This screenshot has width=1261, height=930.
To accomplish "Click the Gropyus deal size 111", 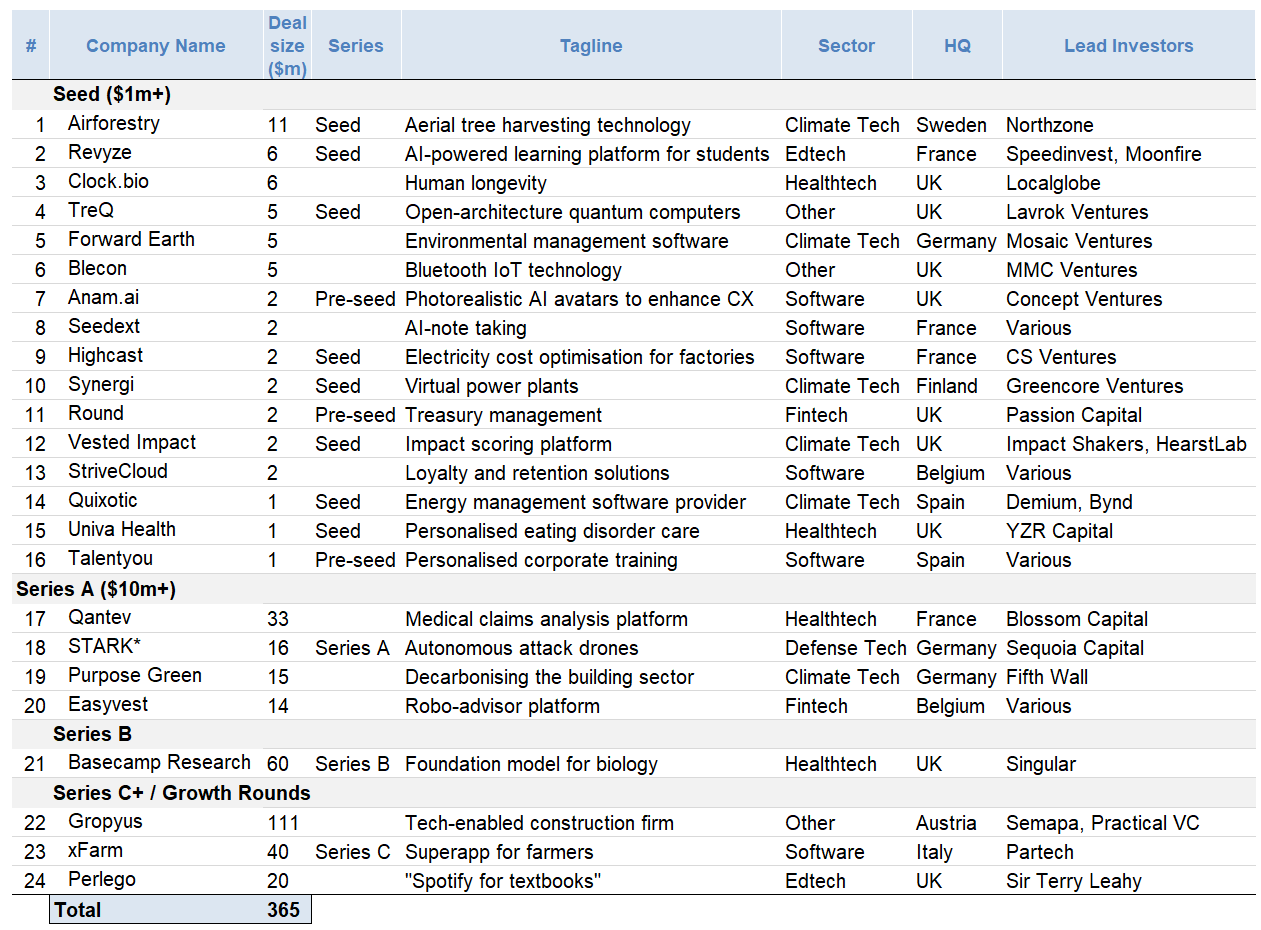I will [283, 823].
